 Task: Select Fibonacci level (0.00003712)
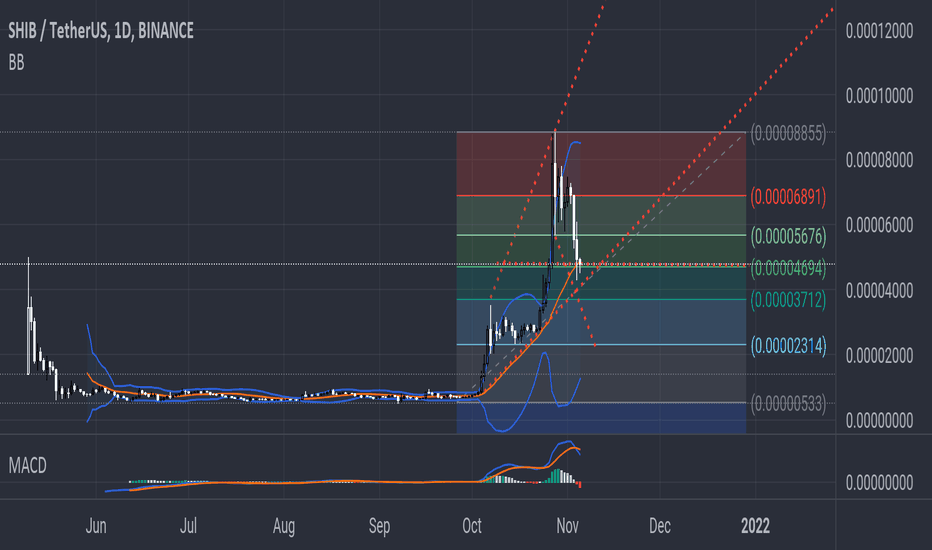click(788, 300)
